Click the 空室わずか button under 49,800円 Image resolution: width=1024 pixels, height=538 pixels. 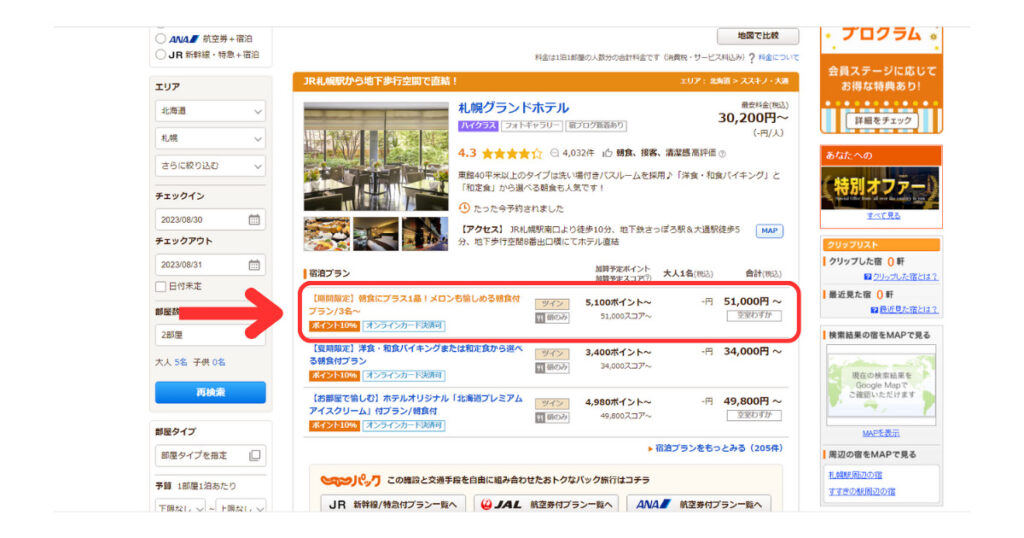[754, 415]
